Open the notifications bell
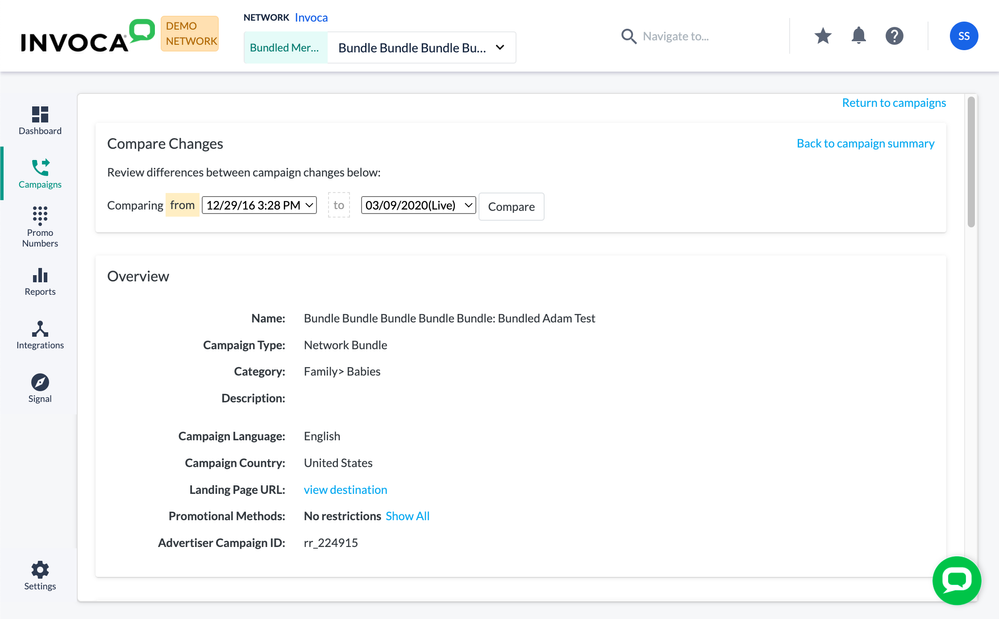 click(859, 36)
